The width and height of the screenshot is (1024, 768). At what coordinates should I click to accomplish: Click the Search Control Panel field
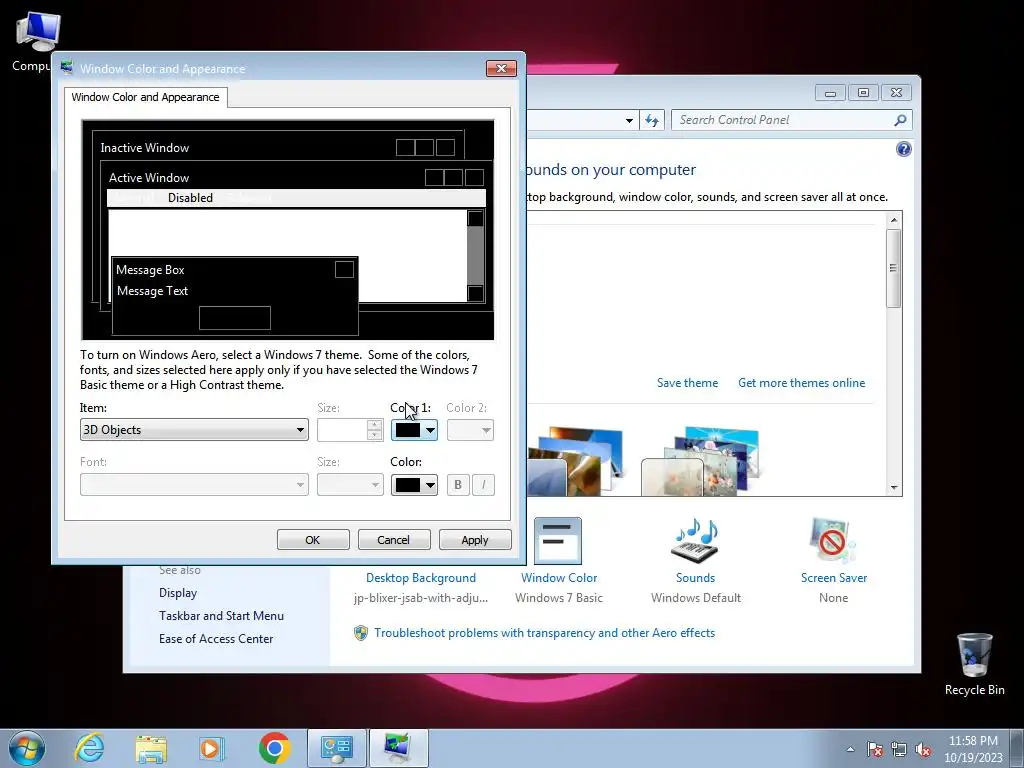click(x=783, y=120)
